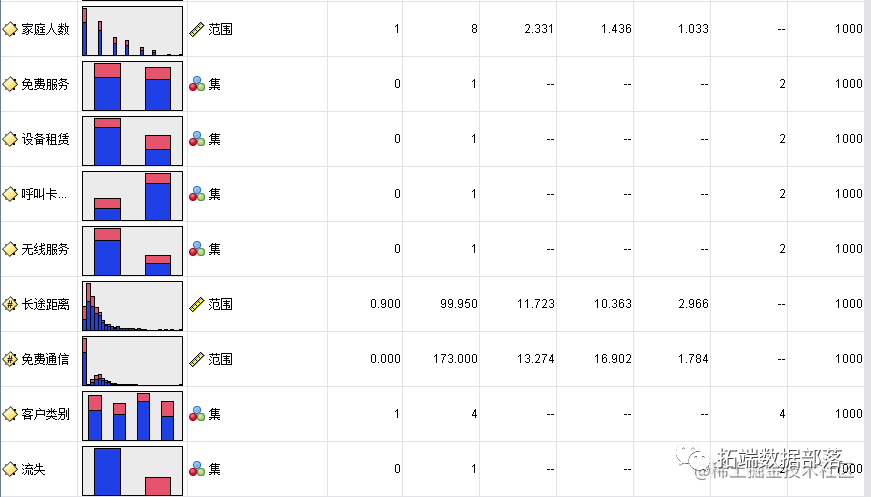Image resolution: width=871 pixels, height=497 pixels.
Task: Open the 流失 bar chart thumbnail
Action: coord(132,471)
